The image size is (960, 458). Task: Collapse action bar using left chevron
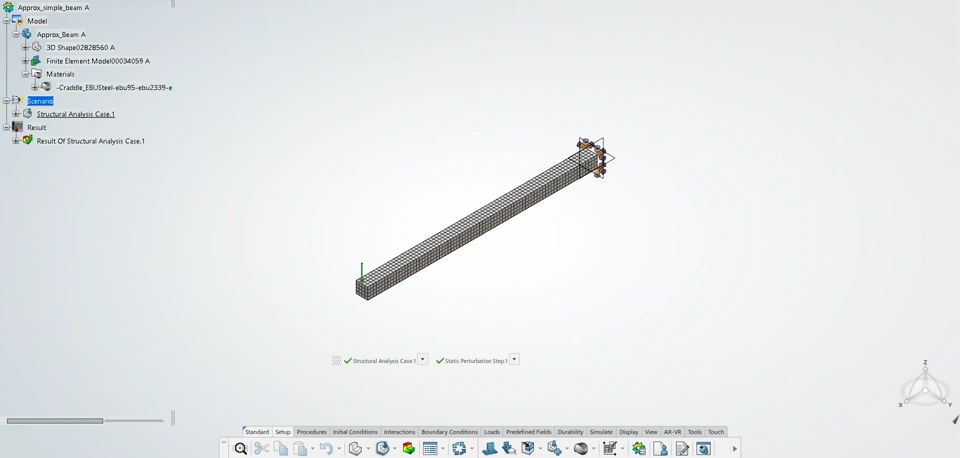coord(223,441)
